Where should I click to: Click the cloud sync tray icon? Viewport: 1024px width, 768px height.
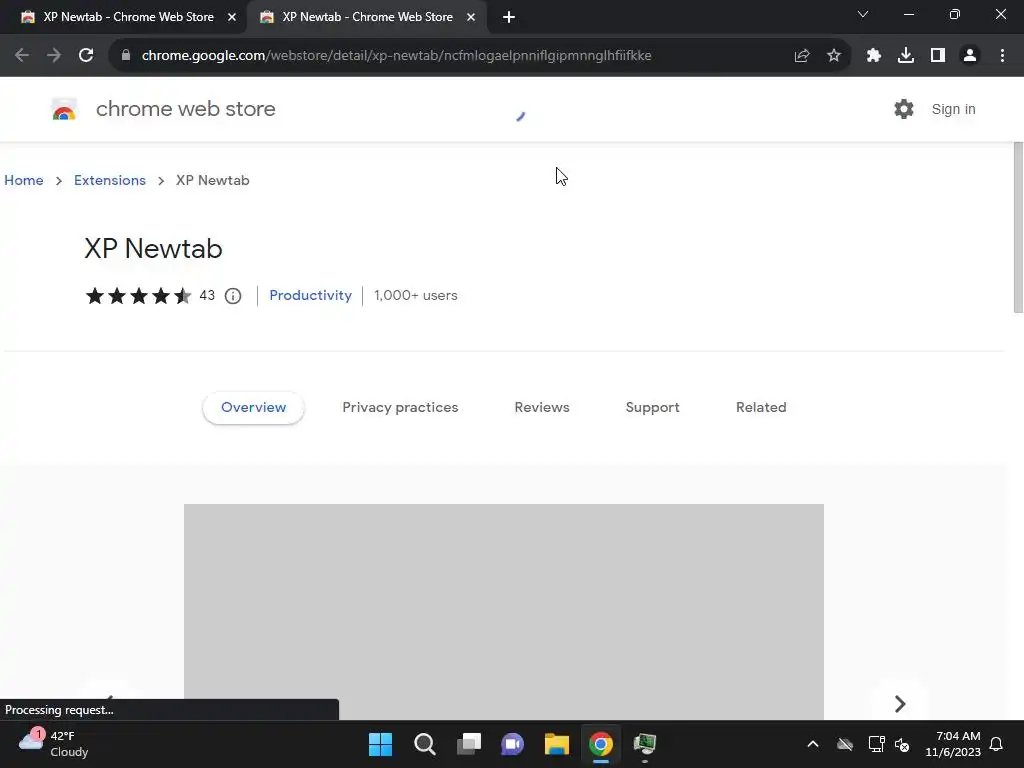tap(845, 744)
